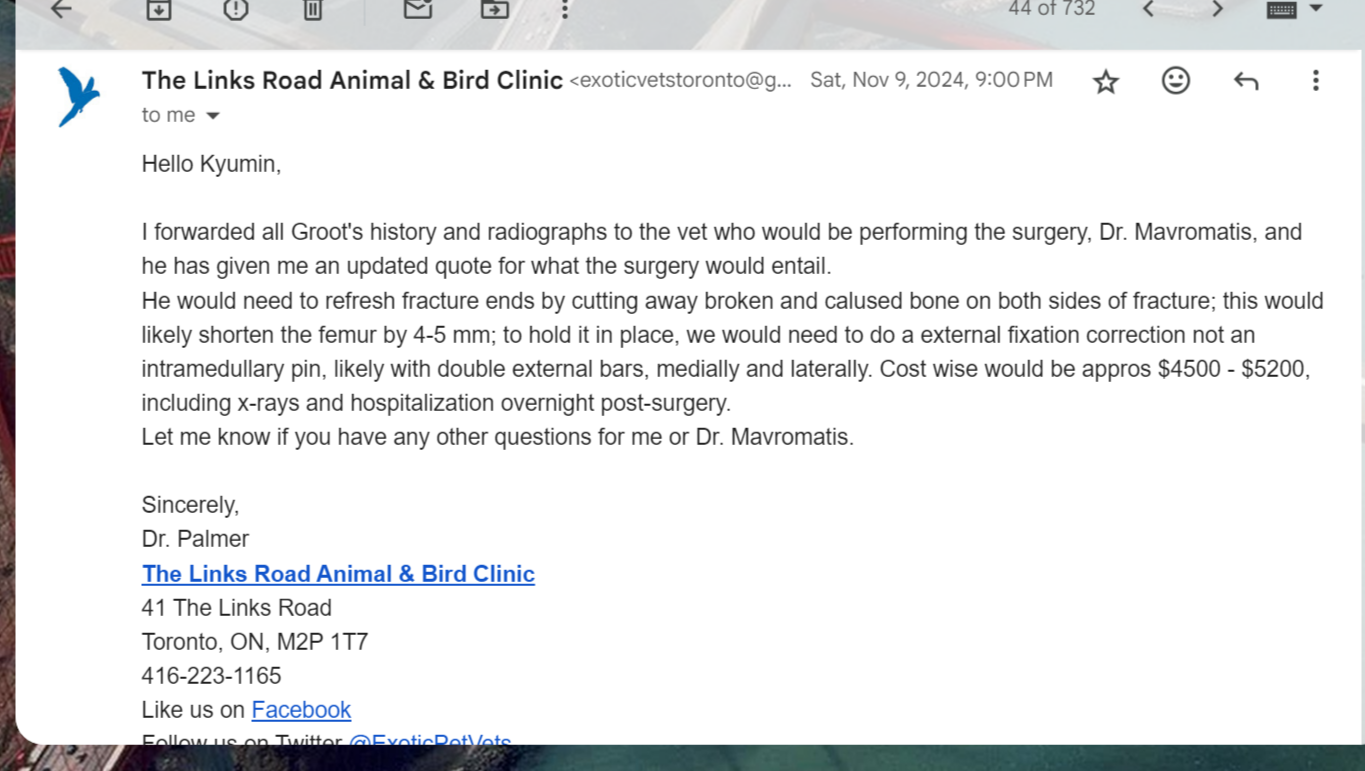1365x771 pixels.
Task: Open the Facebook link in signature
Action: tap(301, 710)
